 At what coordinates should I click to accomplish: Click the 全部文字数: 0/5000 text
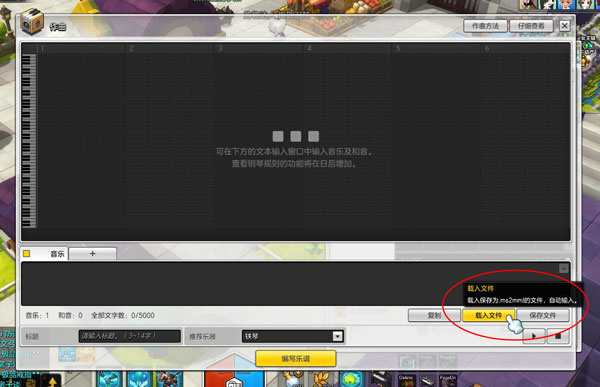(123, 315)
